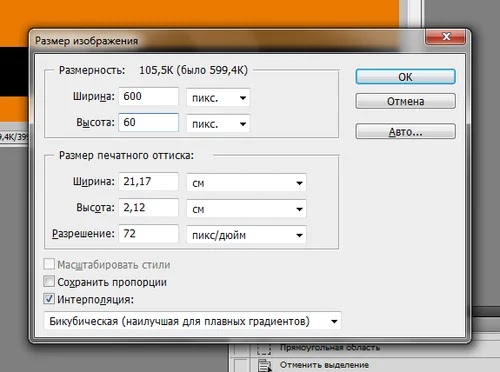Uncheck the Интерполяция checkbox

(49, 299)
